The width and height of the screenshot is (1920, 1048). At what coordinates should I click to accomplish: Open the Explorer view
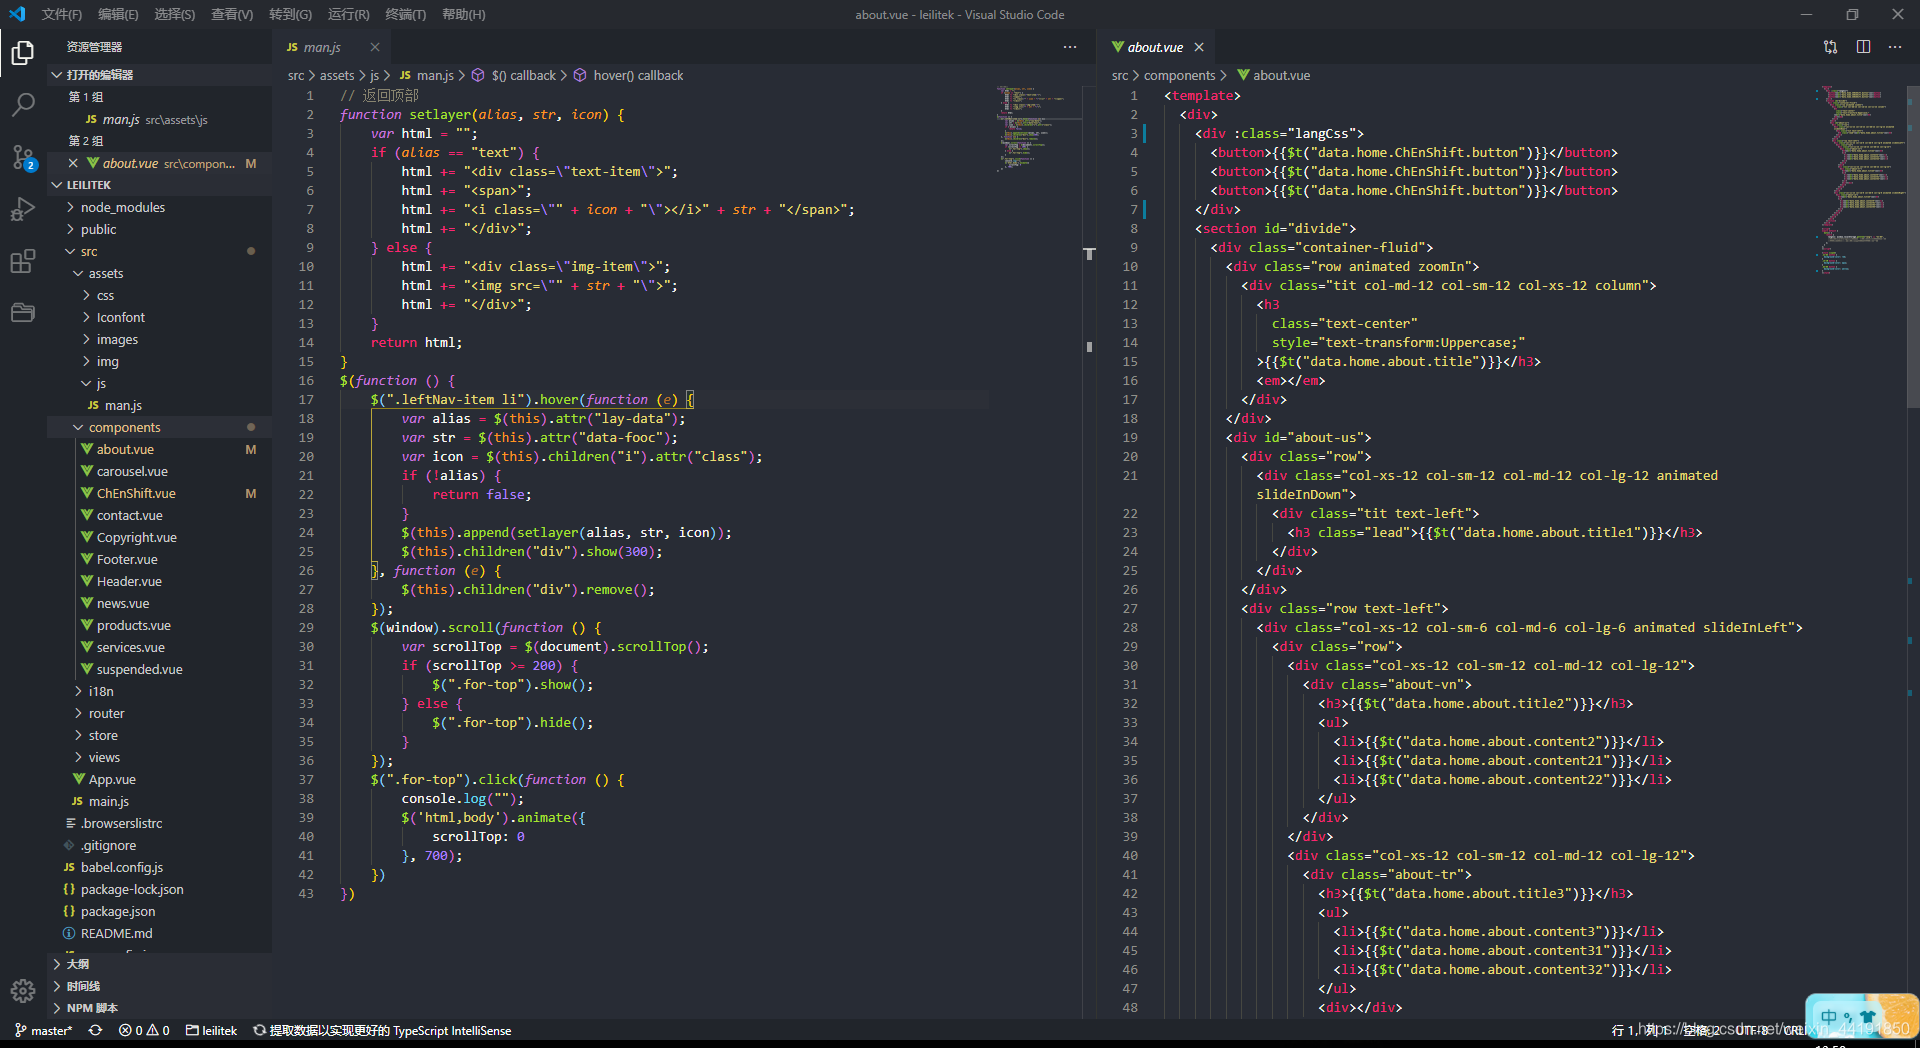22,54
